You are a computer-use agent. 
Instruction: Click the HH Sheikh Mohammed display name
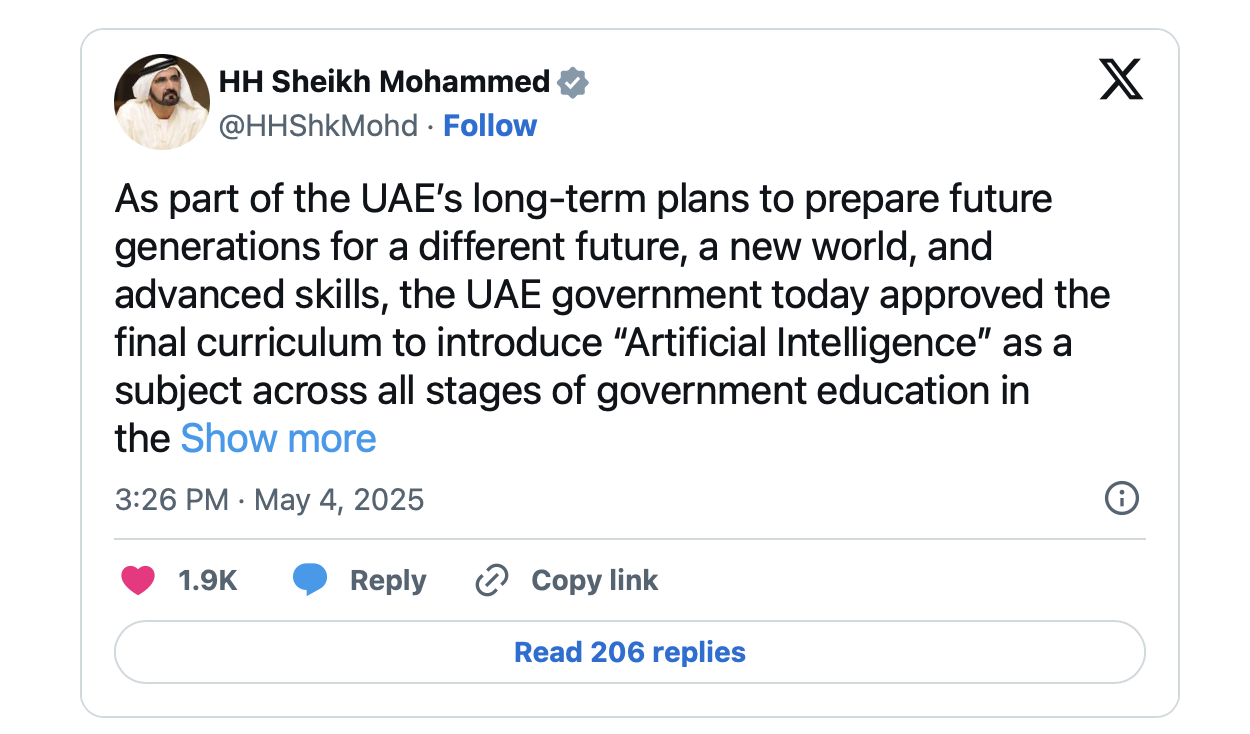click(384, 81)
